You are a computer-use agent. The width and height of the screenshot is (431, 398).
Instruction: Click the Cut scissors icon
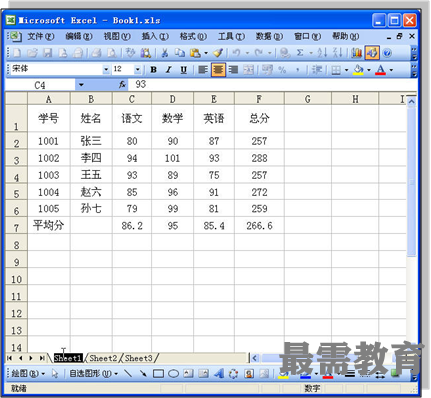pyautogui.click(x=165, y=53)
